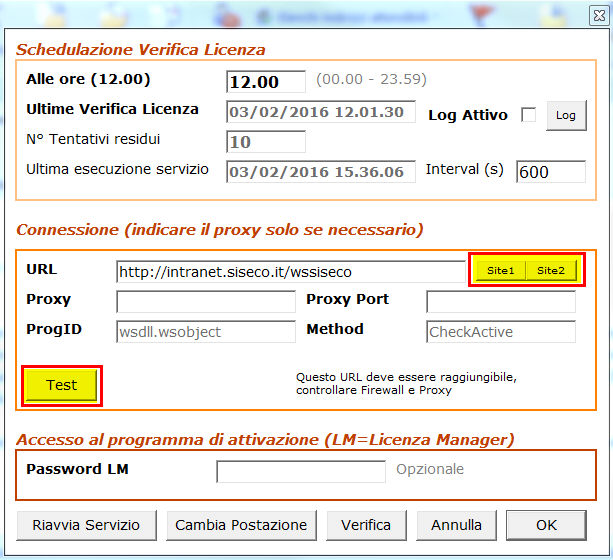Click the Method field showing CheckActive

point(500,331)
